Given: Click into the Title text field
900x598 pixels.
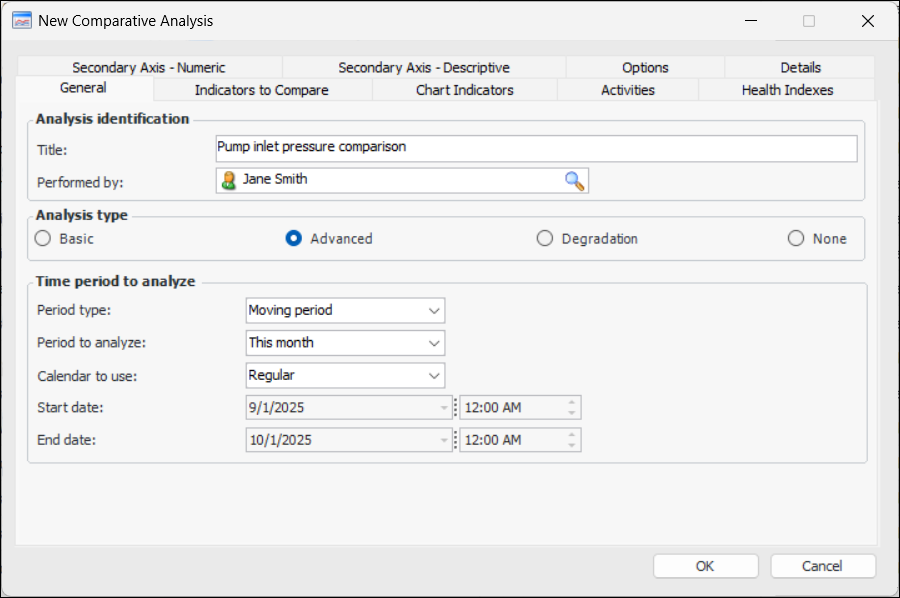Looking at the screenshot, I should click(535, 148).
